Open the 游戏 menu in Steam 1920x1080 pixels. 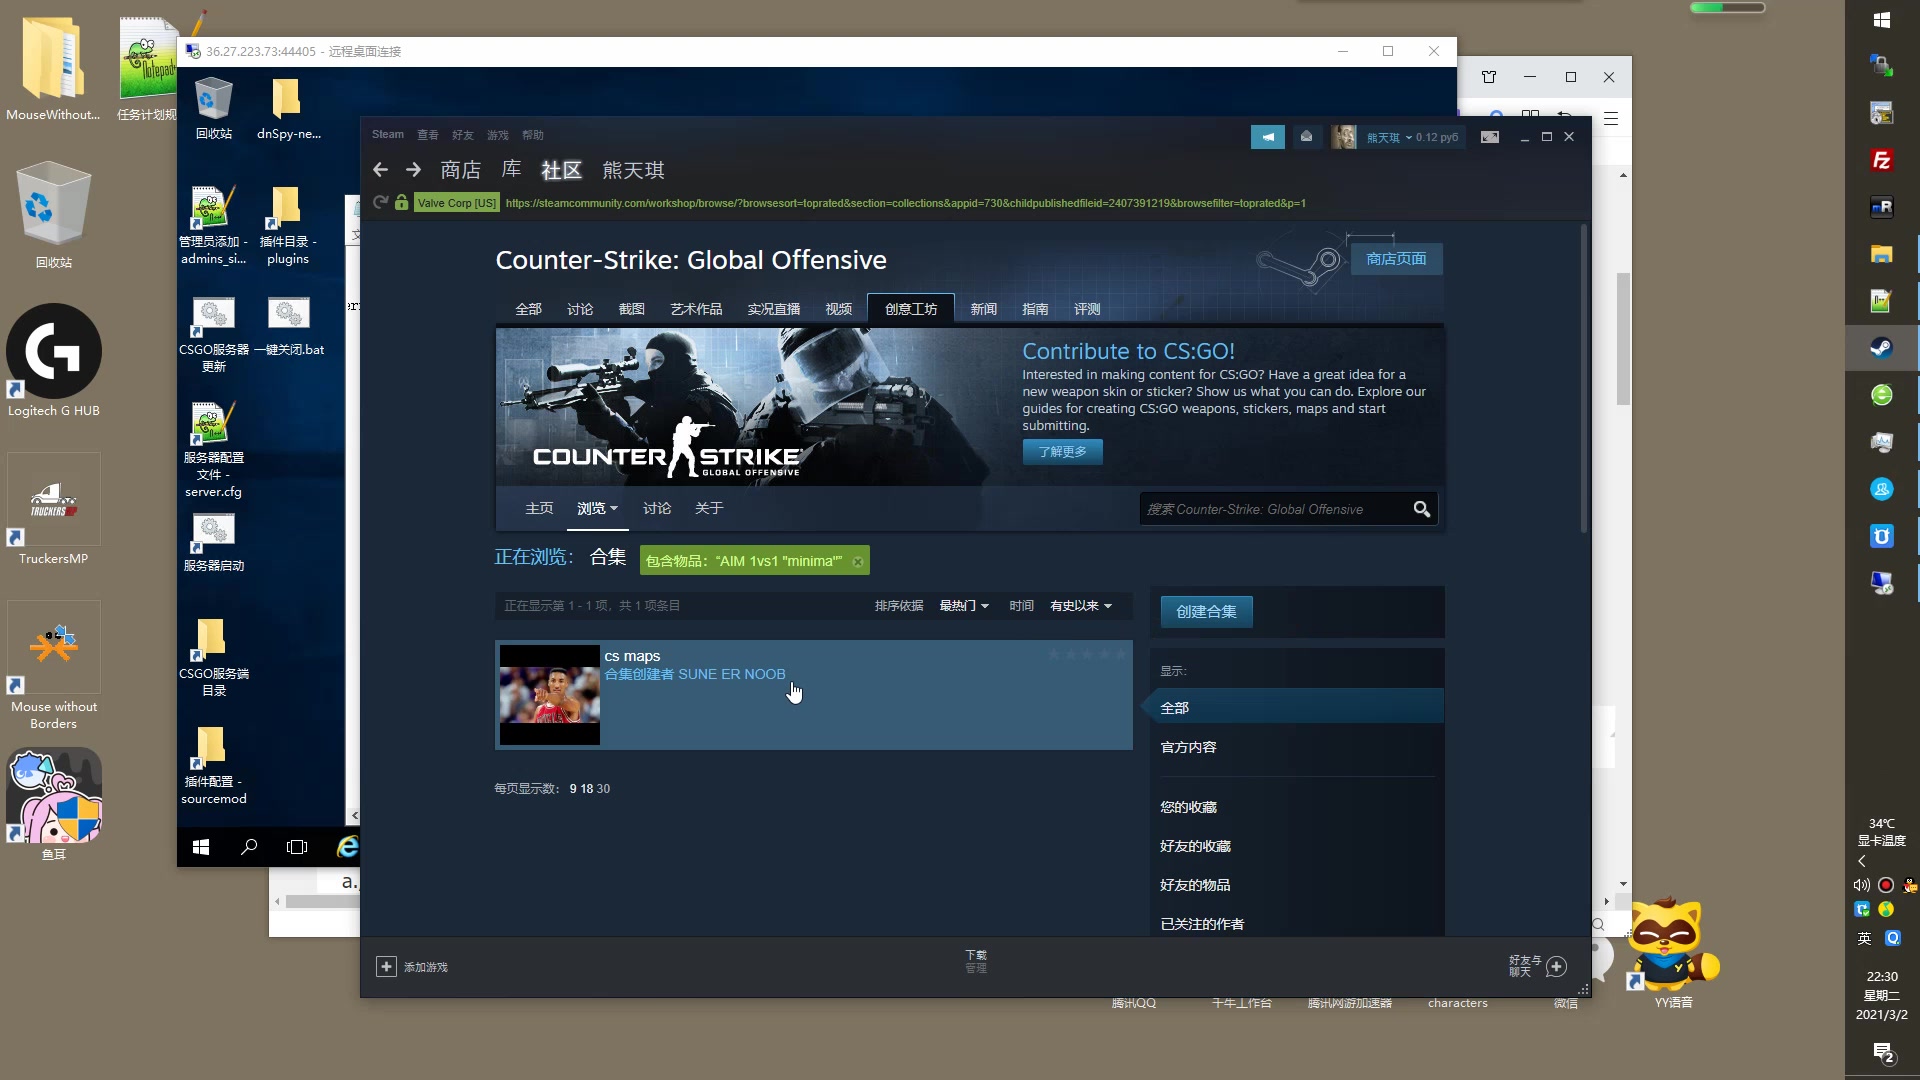(498, 135)
